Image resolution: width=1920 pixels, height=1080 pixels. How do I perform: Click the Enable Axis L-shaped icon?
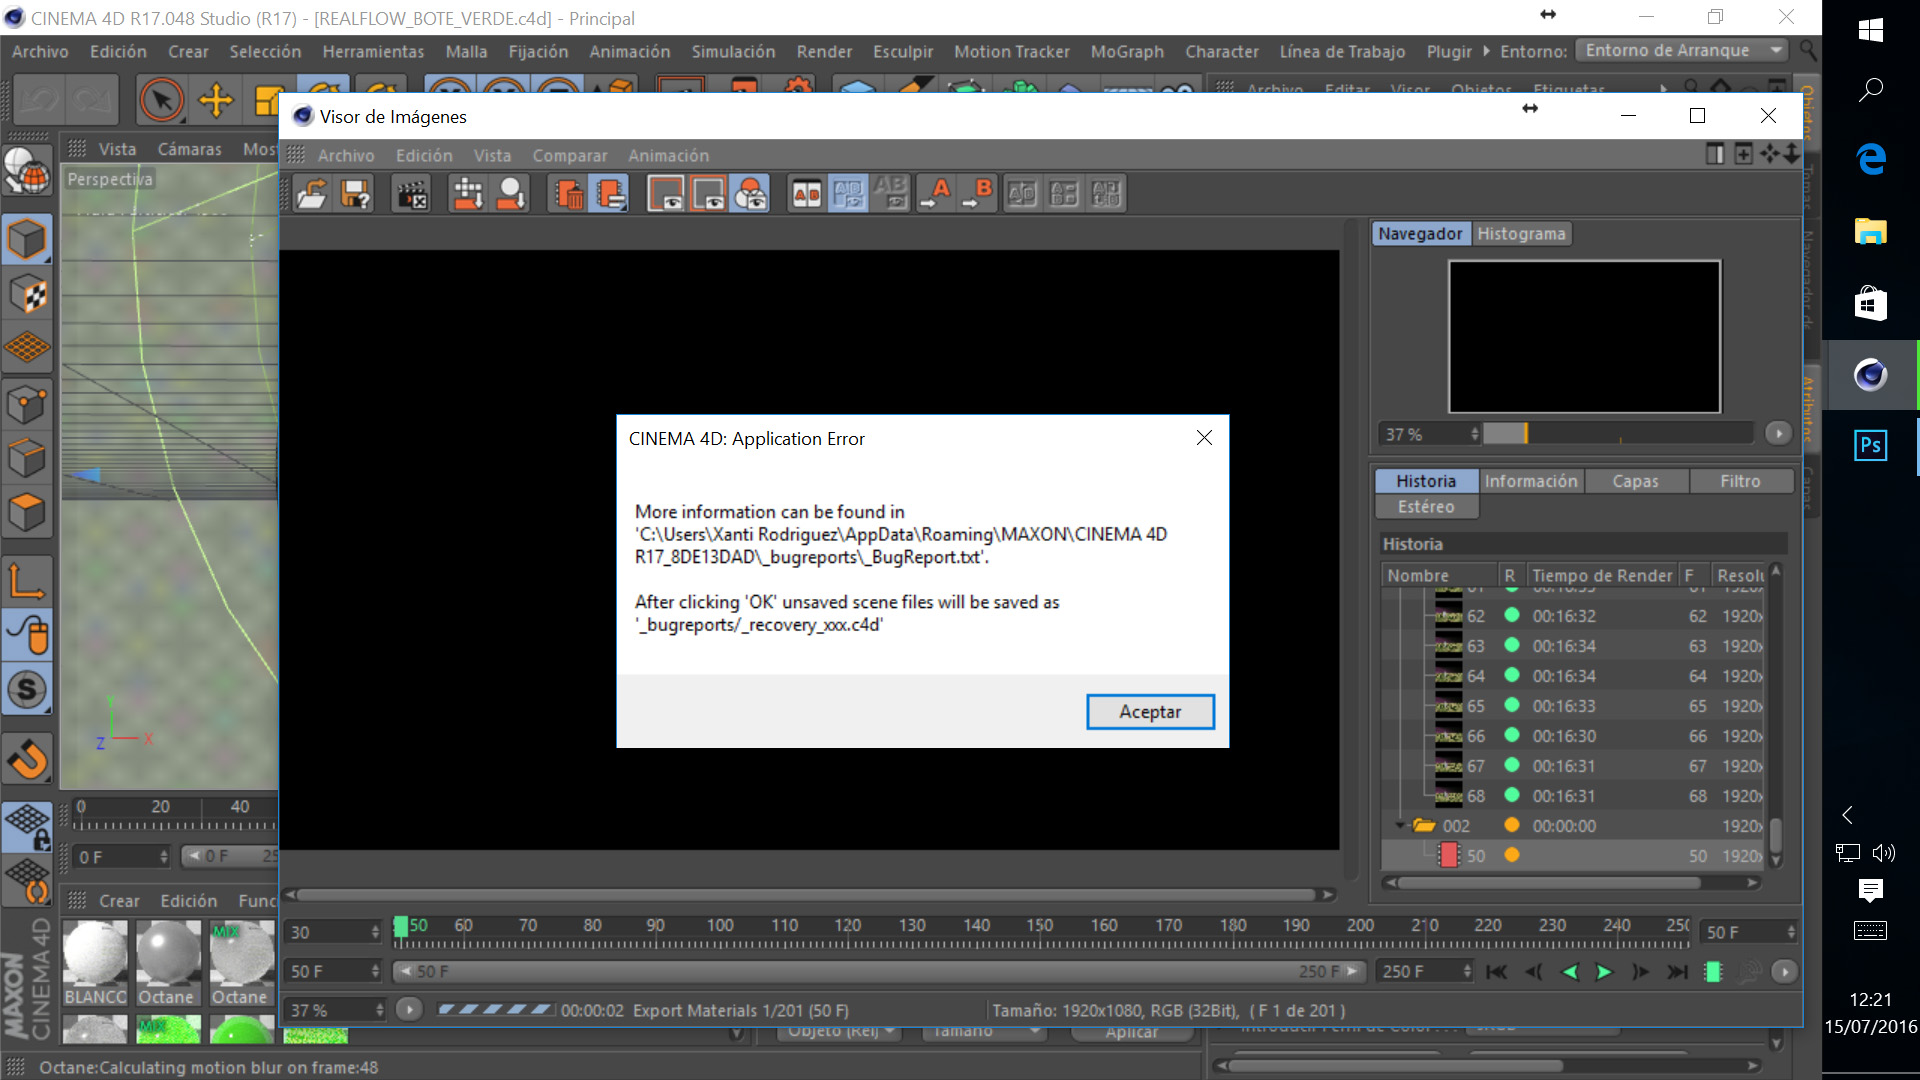pos(27,580)
